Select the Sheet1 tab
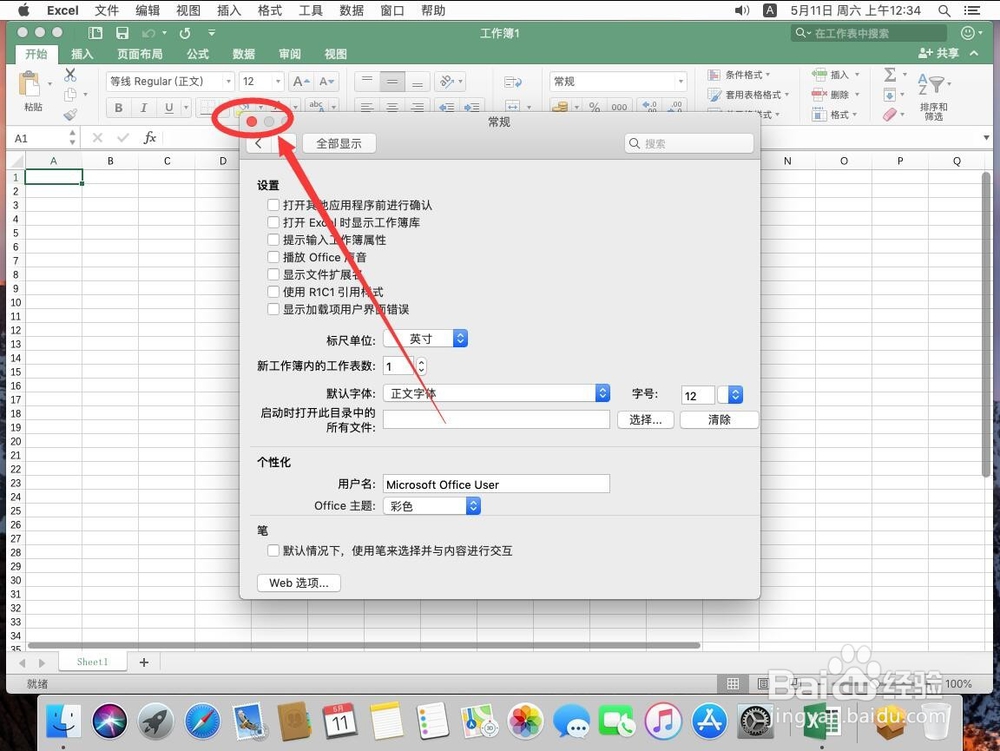 (92, 662)
